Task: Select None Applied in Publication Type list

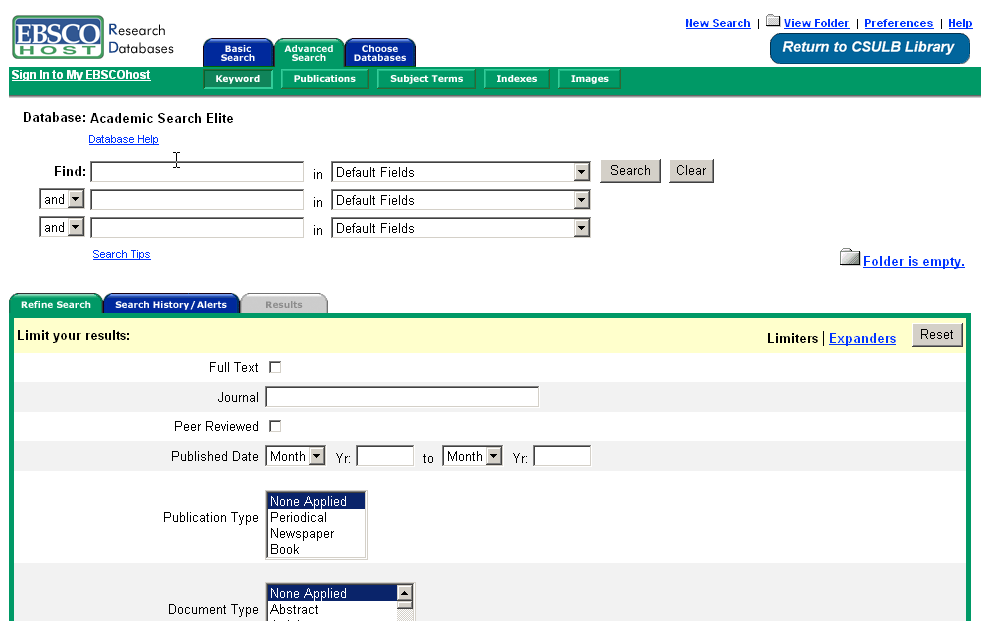Action: click(316, 501)
